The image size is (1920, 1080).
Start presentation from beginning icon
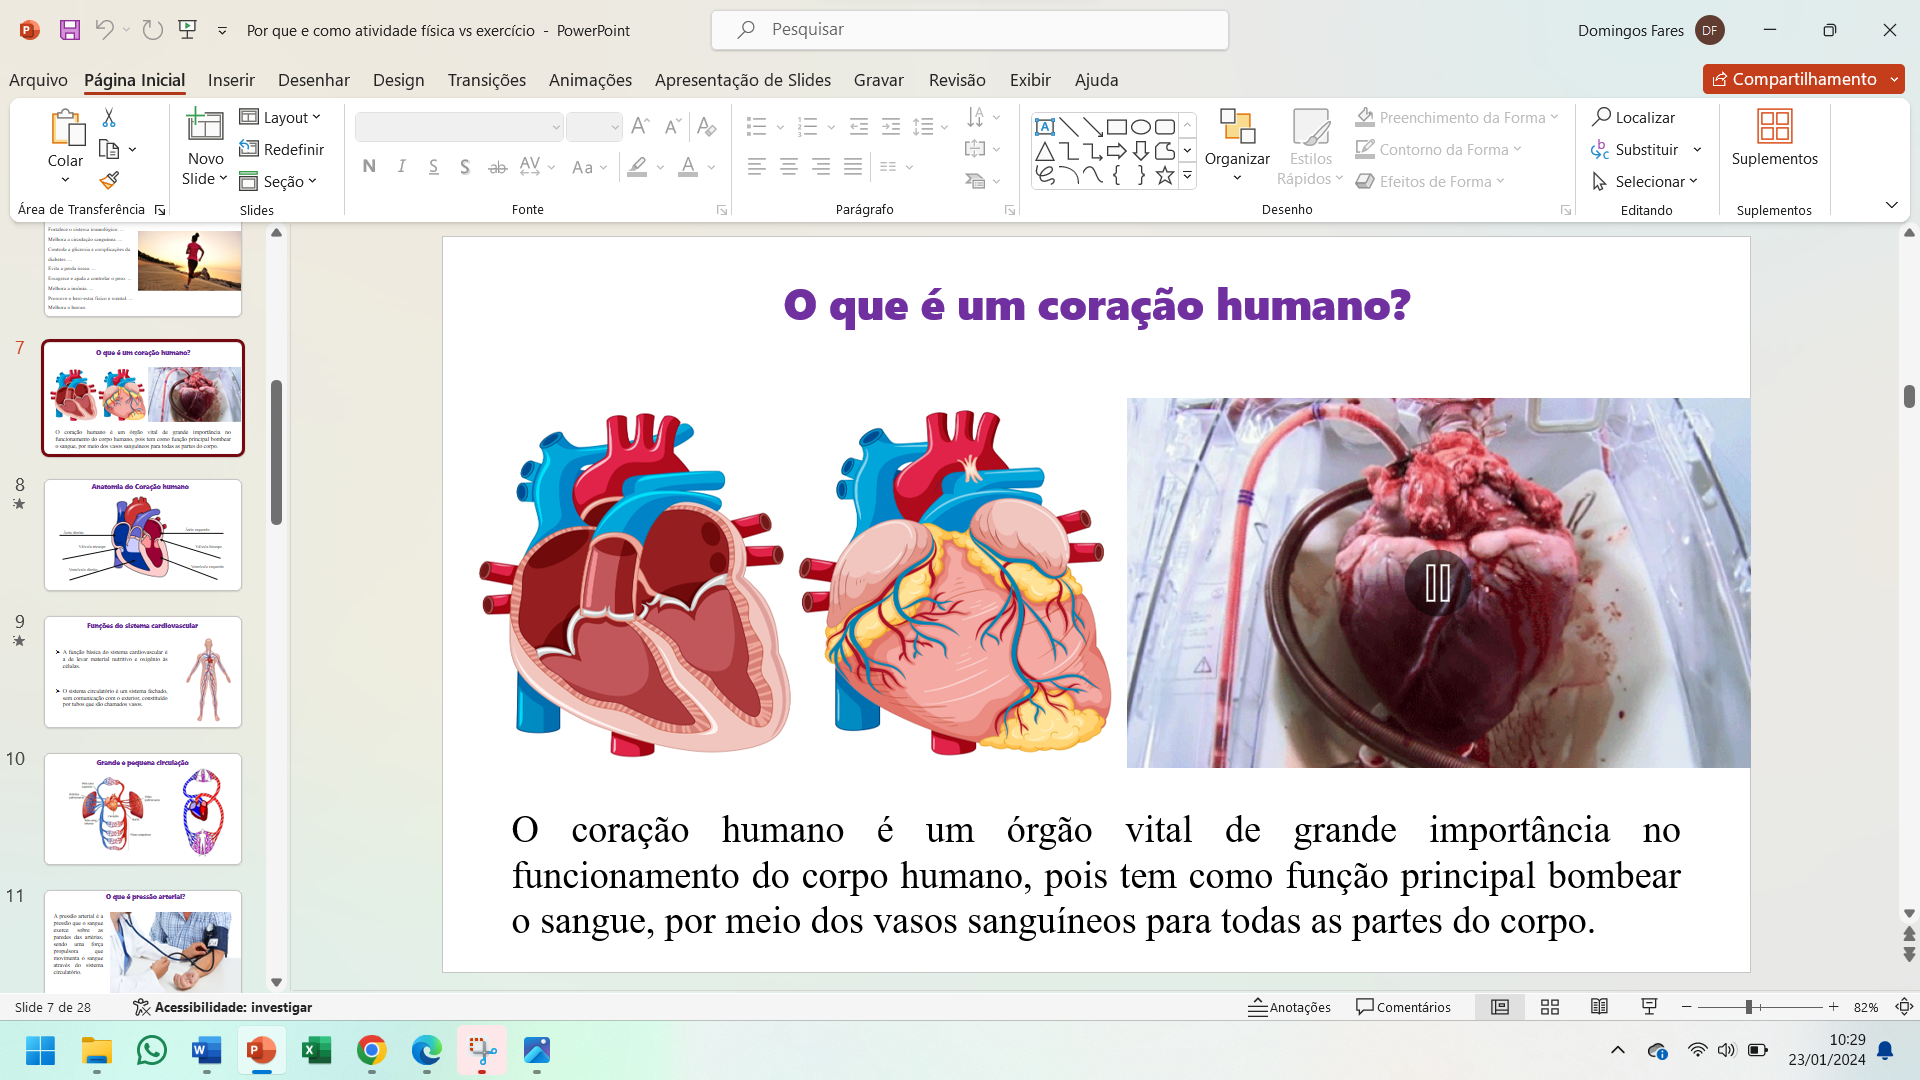(187, 30)
